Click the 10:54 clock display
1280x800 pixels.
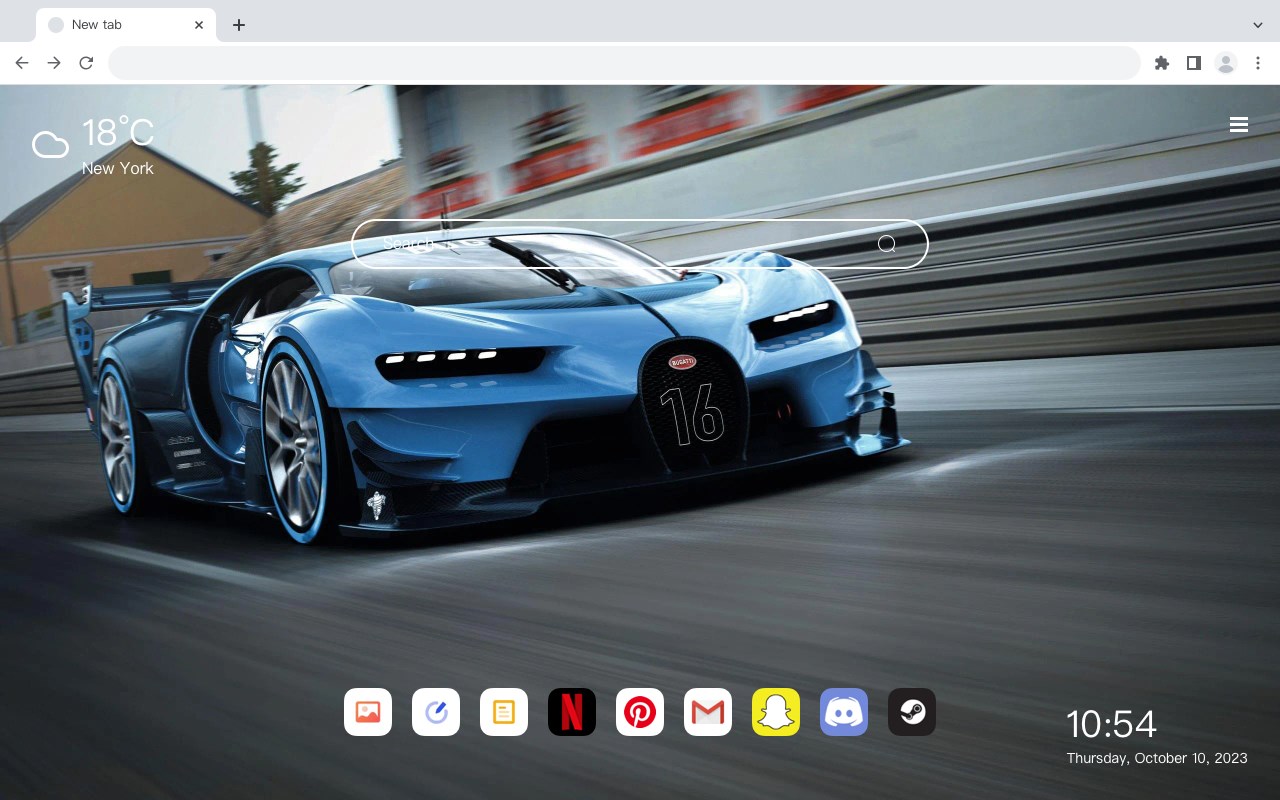[x=1111, y=724]
